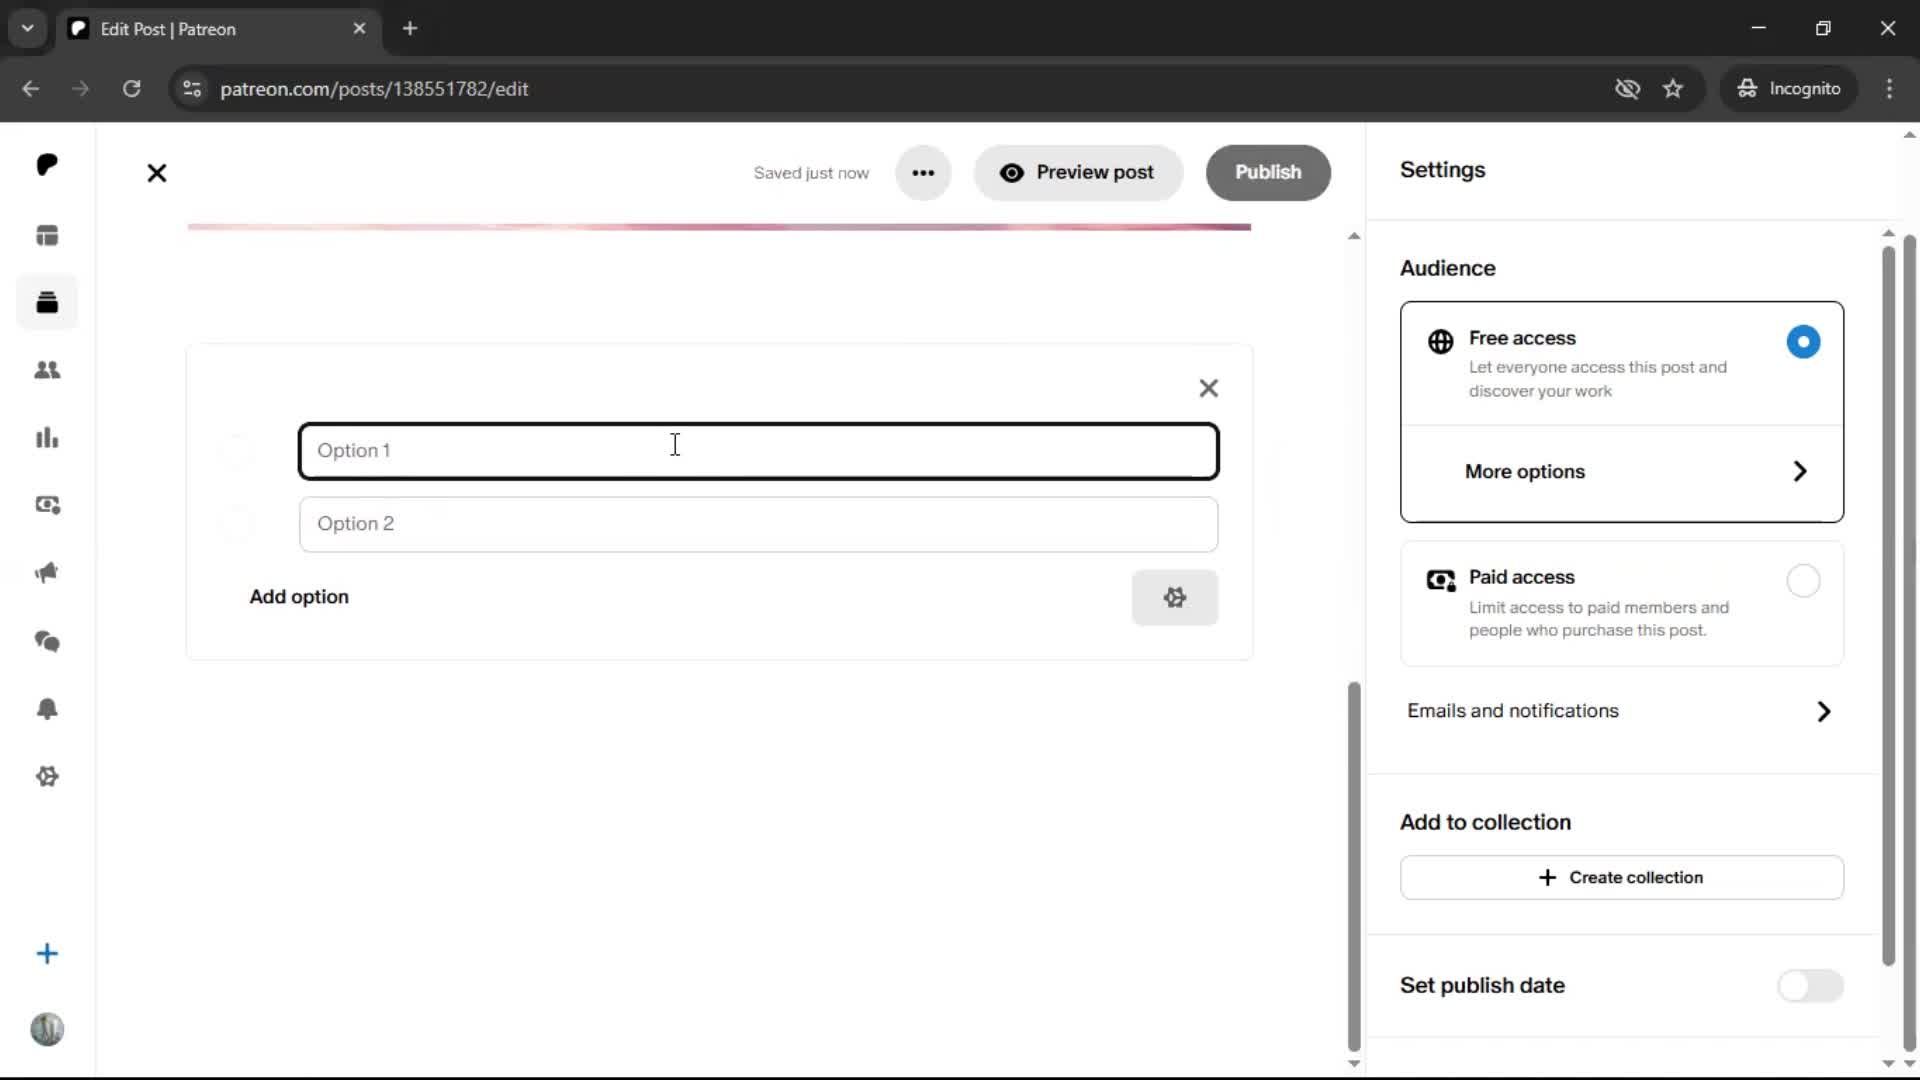
Task: Click the Saved just now status text
Action: pyautogui.click(x=811, y=173)
